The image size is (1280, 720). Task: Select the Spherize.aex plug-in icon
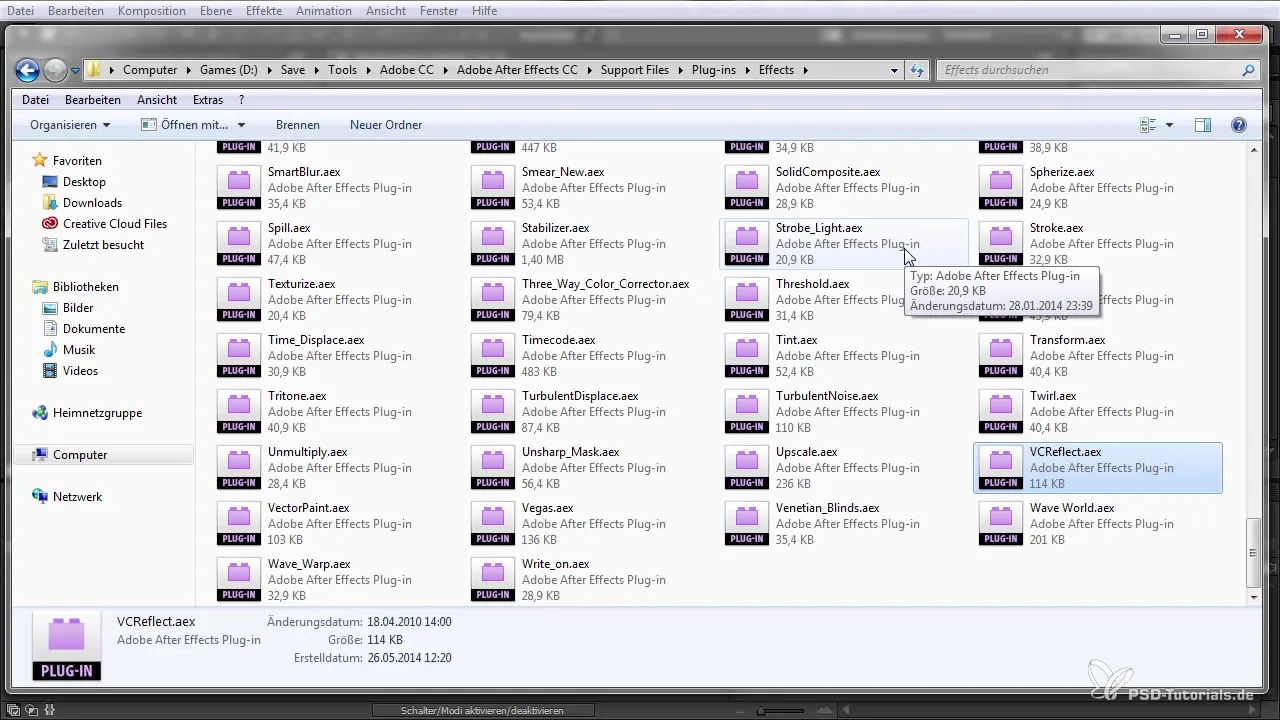click(x=1000, y=188)
